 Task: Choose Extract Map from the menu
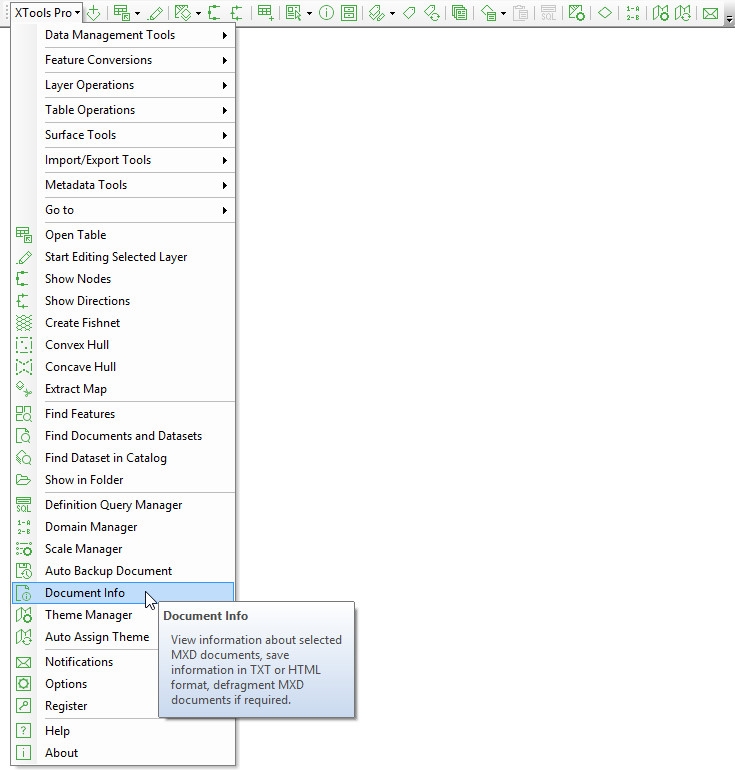123,390
